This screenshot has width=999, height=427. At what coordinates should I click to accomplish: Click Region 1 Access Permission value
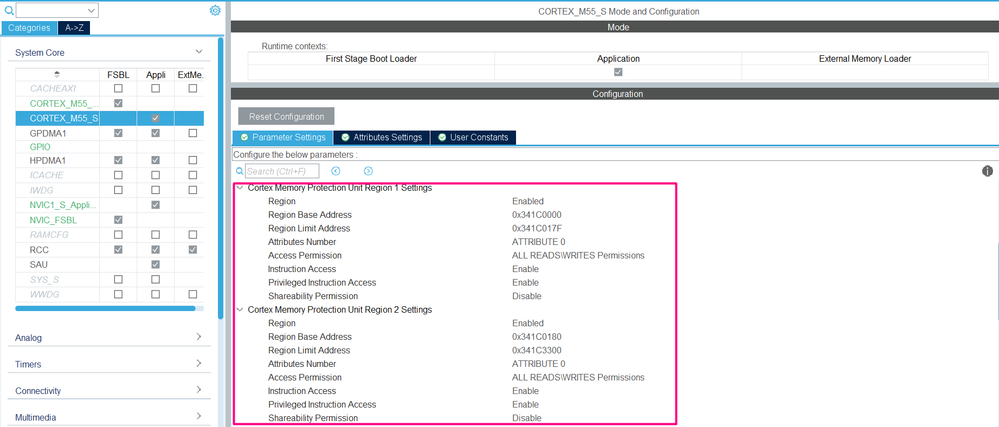[578, 255]
